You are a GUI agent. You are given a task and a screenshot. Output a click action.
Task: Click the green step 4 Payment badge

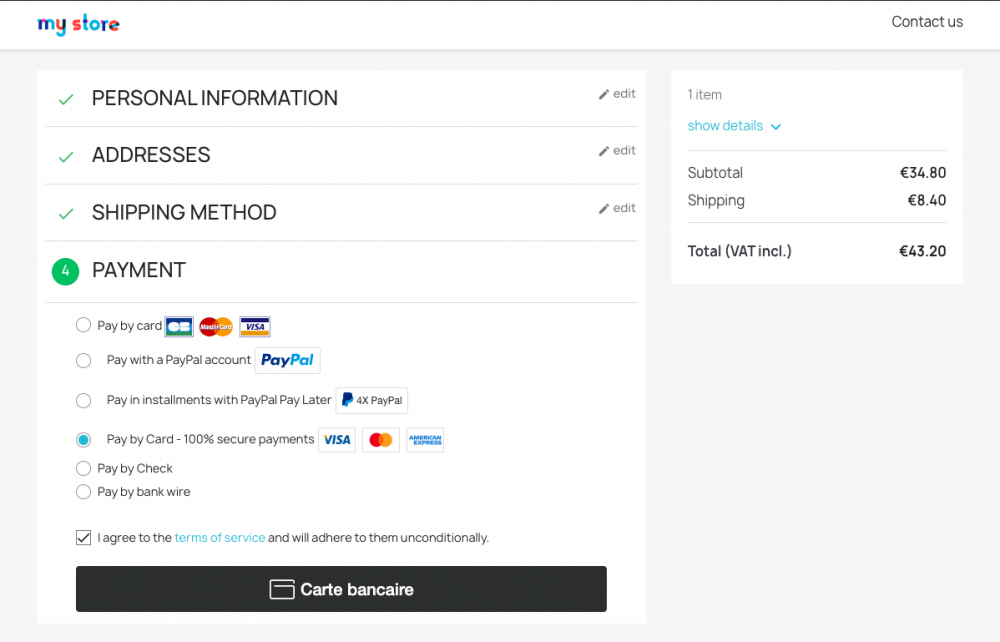click(x=65, y=271)
